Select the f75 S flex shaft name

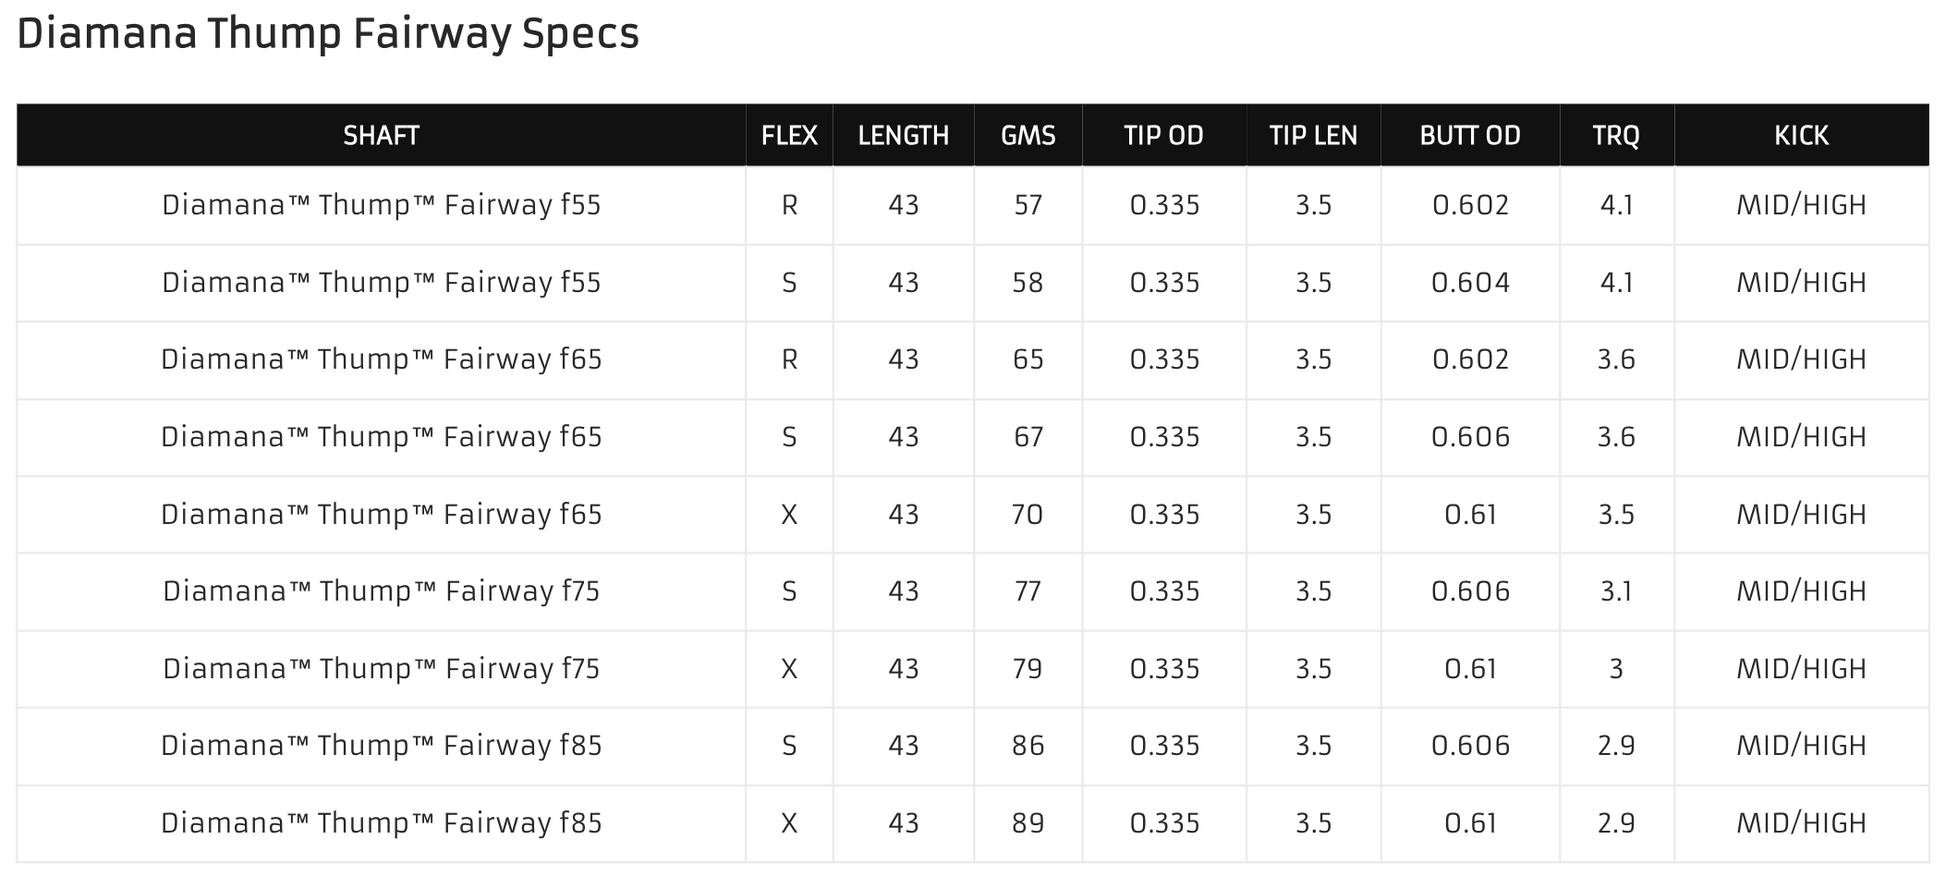[x=381, y=591]
